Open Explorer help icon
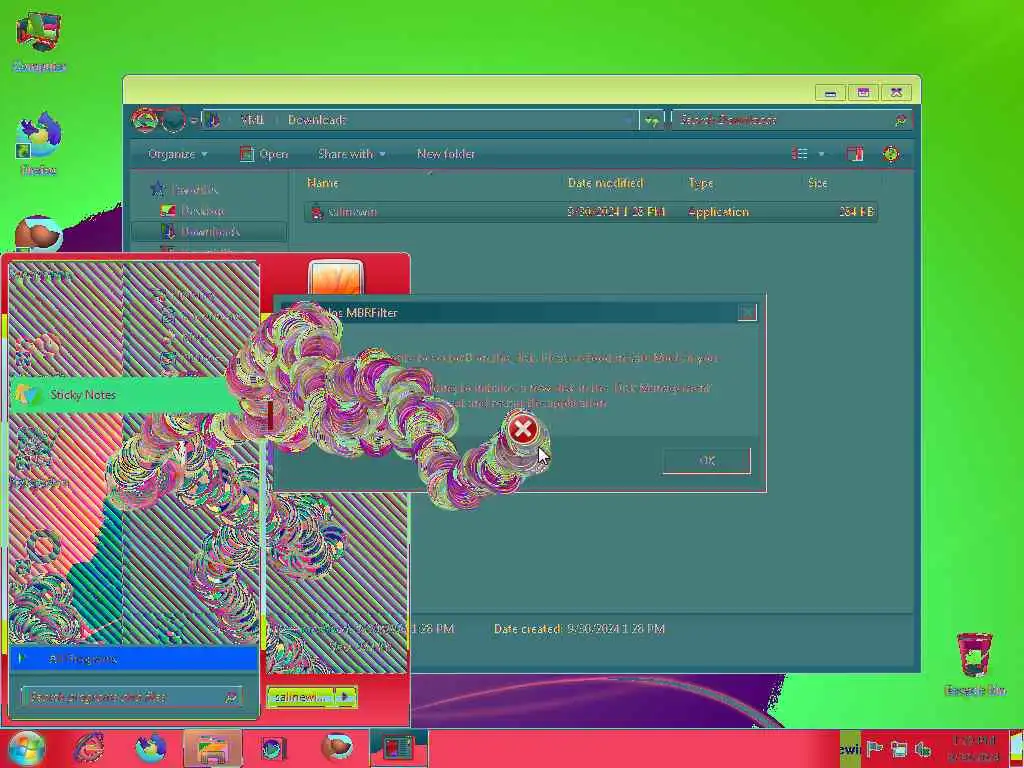This screenshot has width=1024, height=768. [x=891, y=153]
